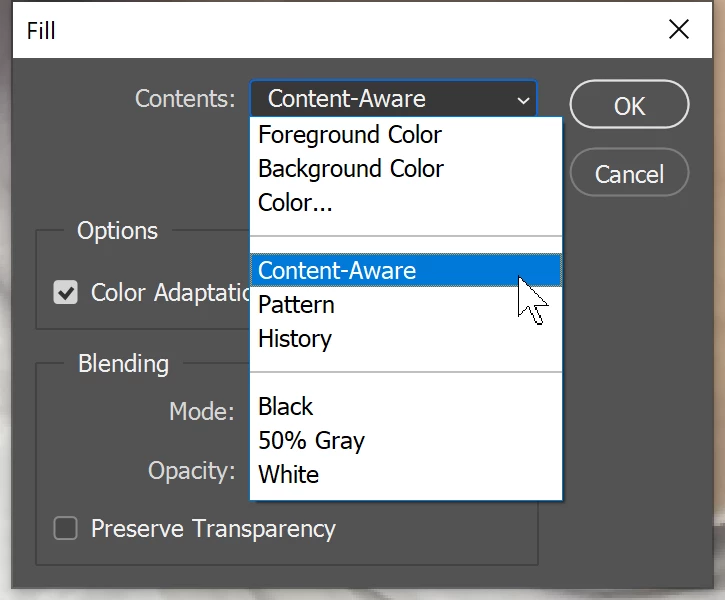Viewport: 725px width, 600px height.
Task: Uncheck the Color Adaptation checkbox
Action: pos(66,293)
